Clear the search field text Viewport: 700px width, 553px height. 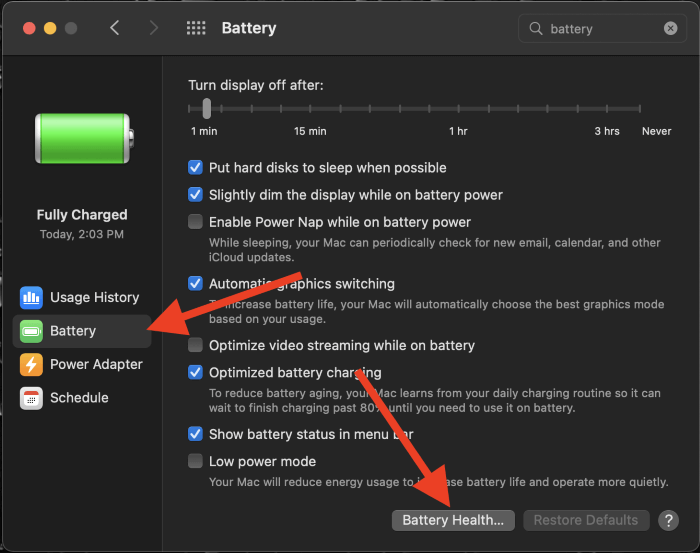coord(670,29)
